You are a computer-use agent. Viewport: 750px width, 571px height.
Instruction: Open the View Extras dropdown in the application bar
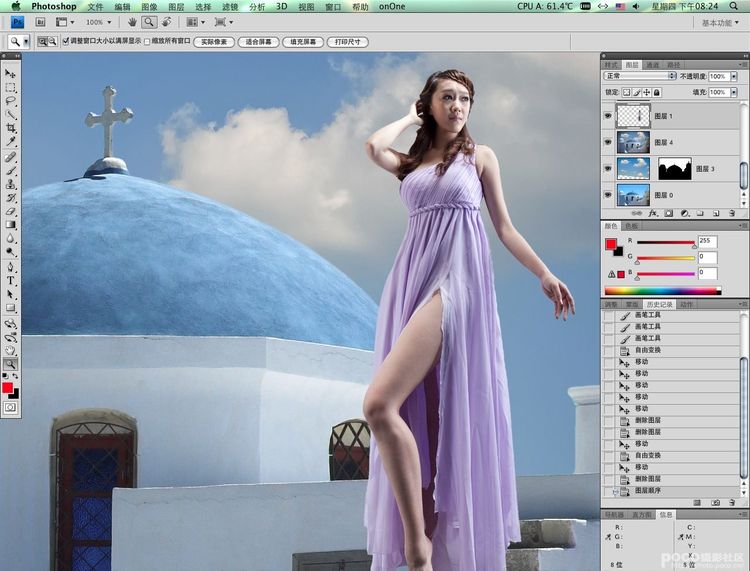(65, 22)
